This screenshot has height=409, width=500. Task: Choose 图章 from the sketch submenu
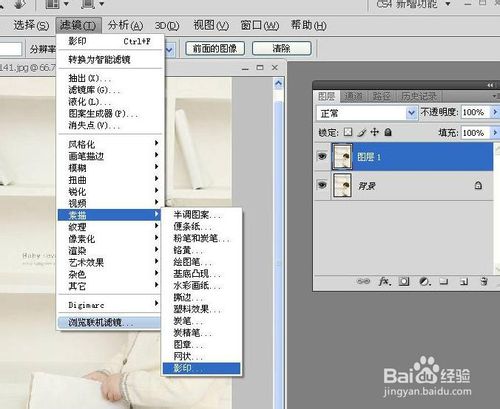pos(201,344)
